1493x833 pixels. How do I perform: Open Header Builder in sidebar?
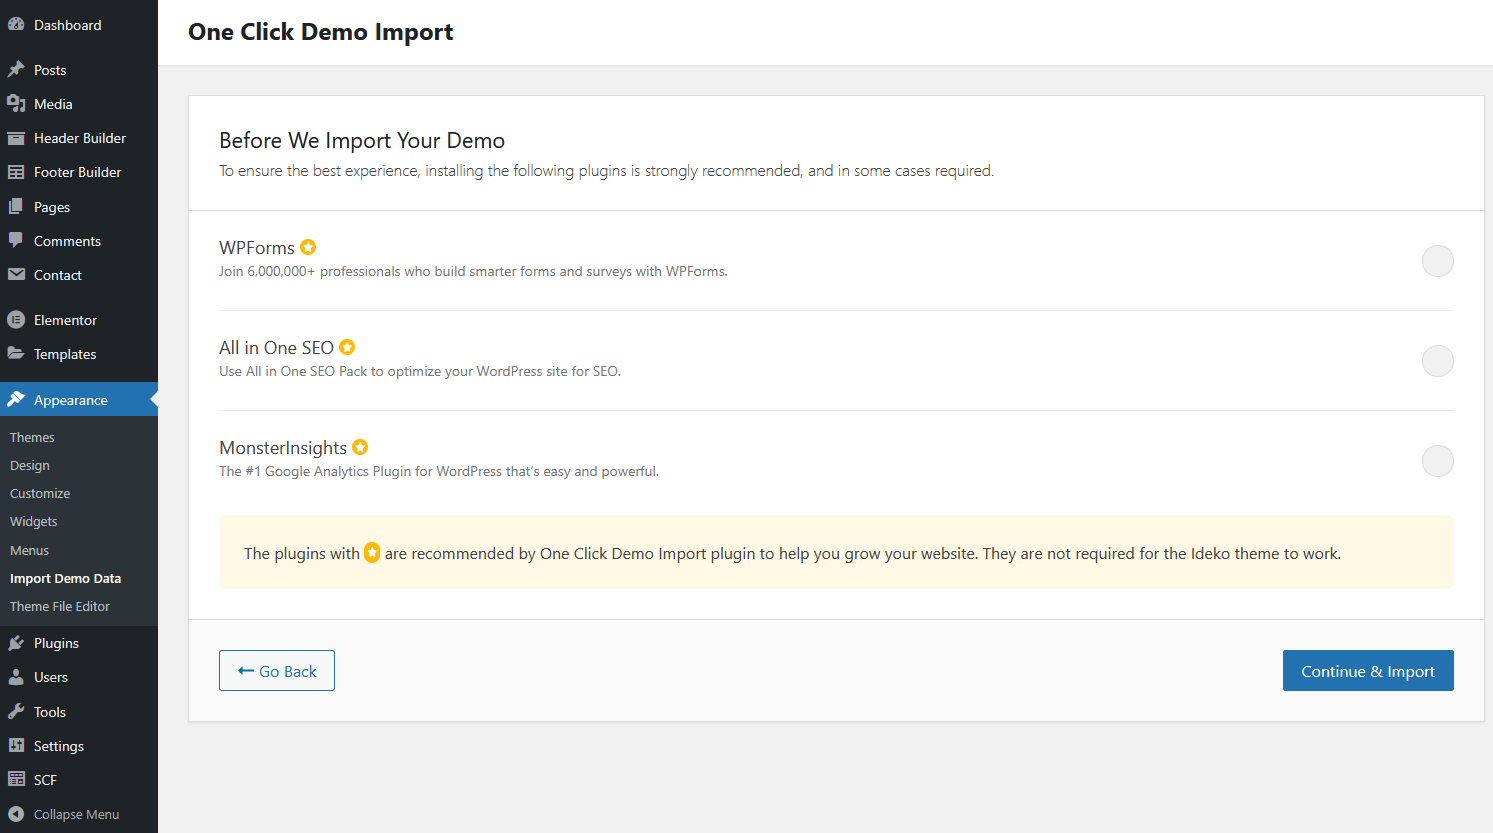pyautogui.click(x=80, y=138)
